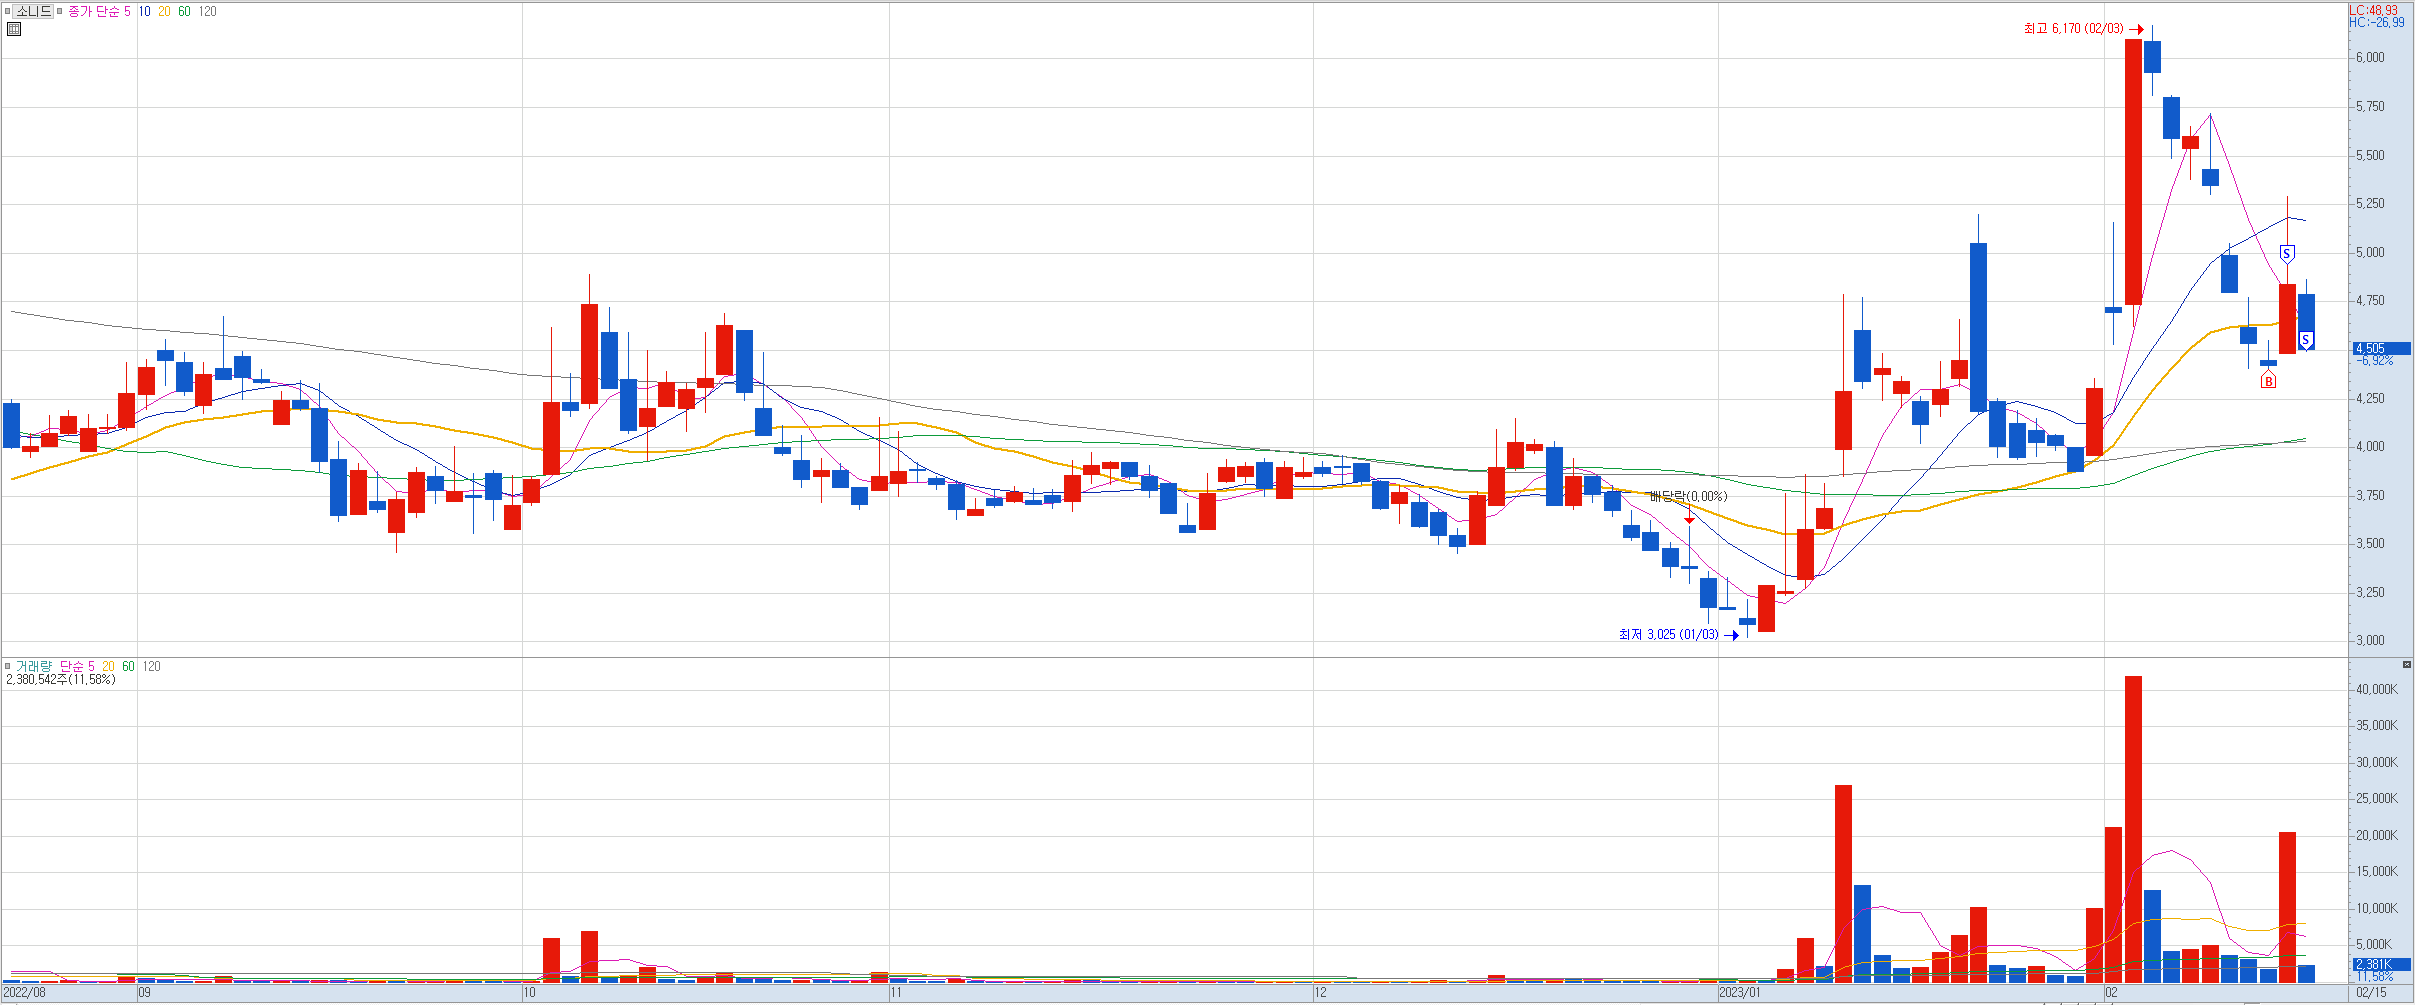Click the lower blue S sell signal marker
Image resolution: width=2415 pixels, height=1005 pixels.
pyautogui.click(x=2305, y=340)
